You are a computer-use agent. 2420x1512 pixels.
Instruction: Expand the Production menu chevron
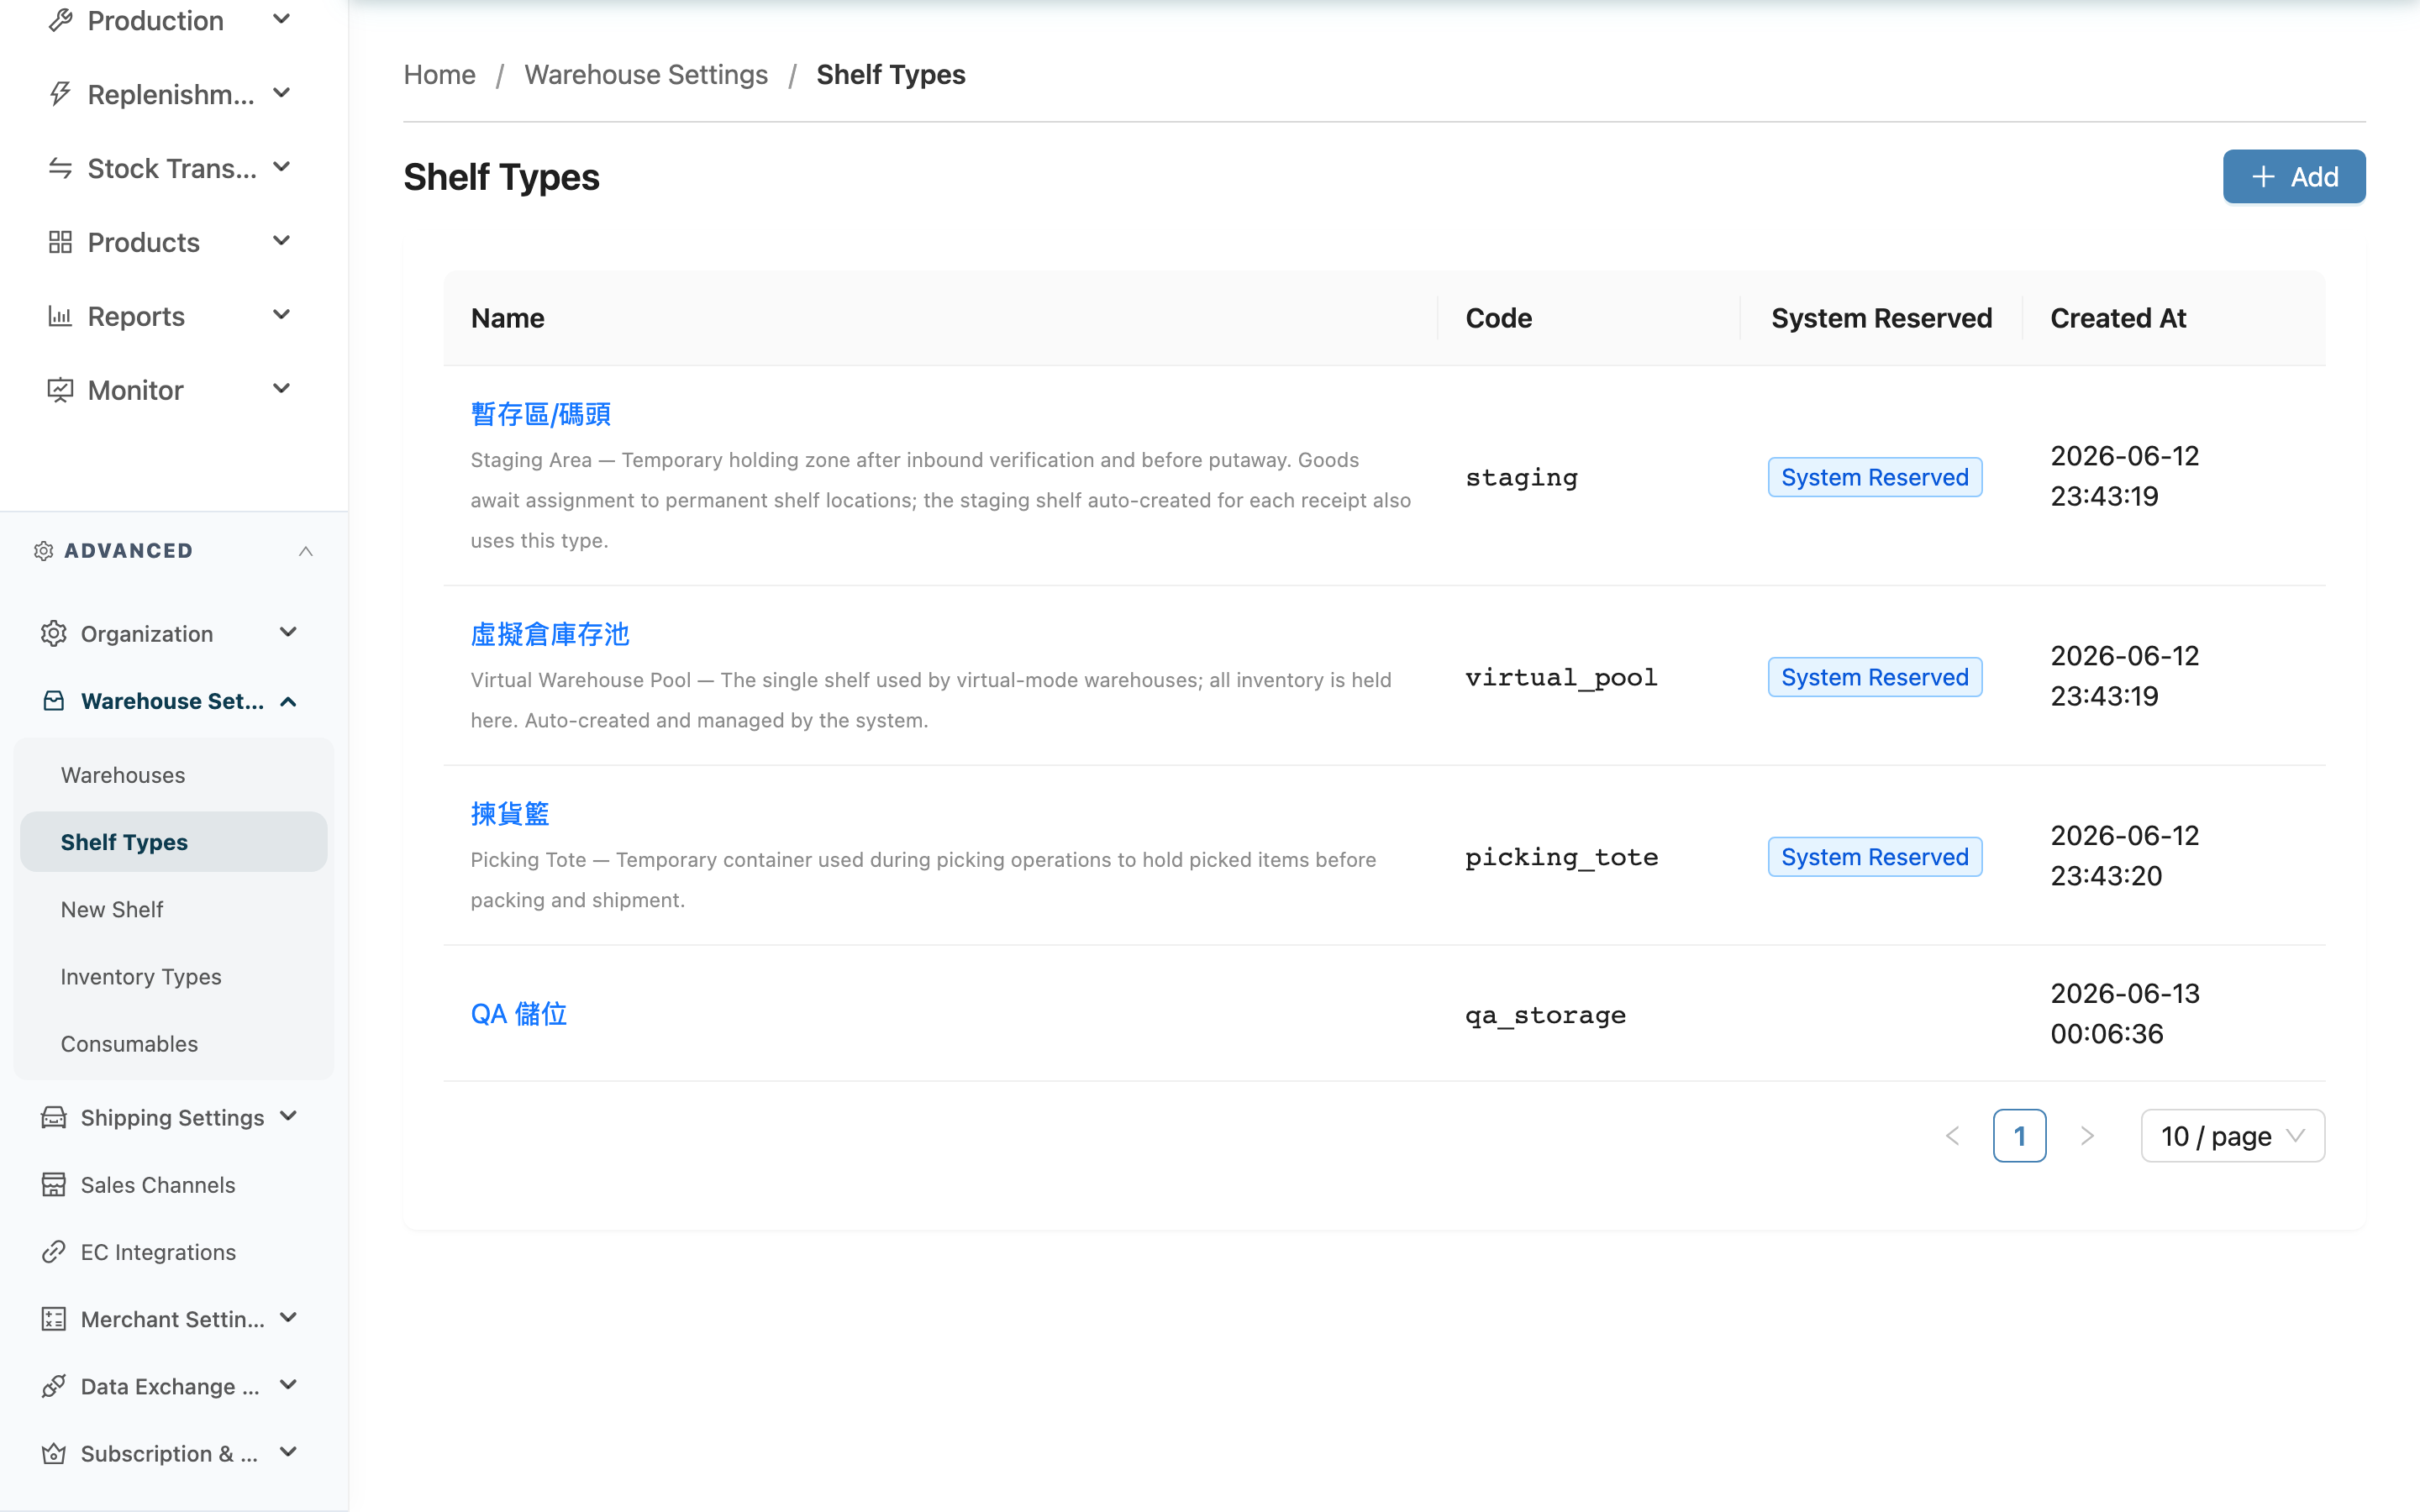[282, 19]
